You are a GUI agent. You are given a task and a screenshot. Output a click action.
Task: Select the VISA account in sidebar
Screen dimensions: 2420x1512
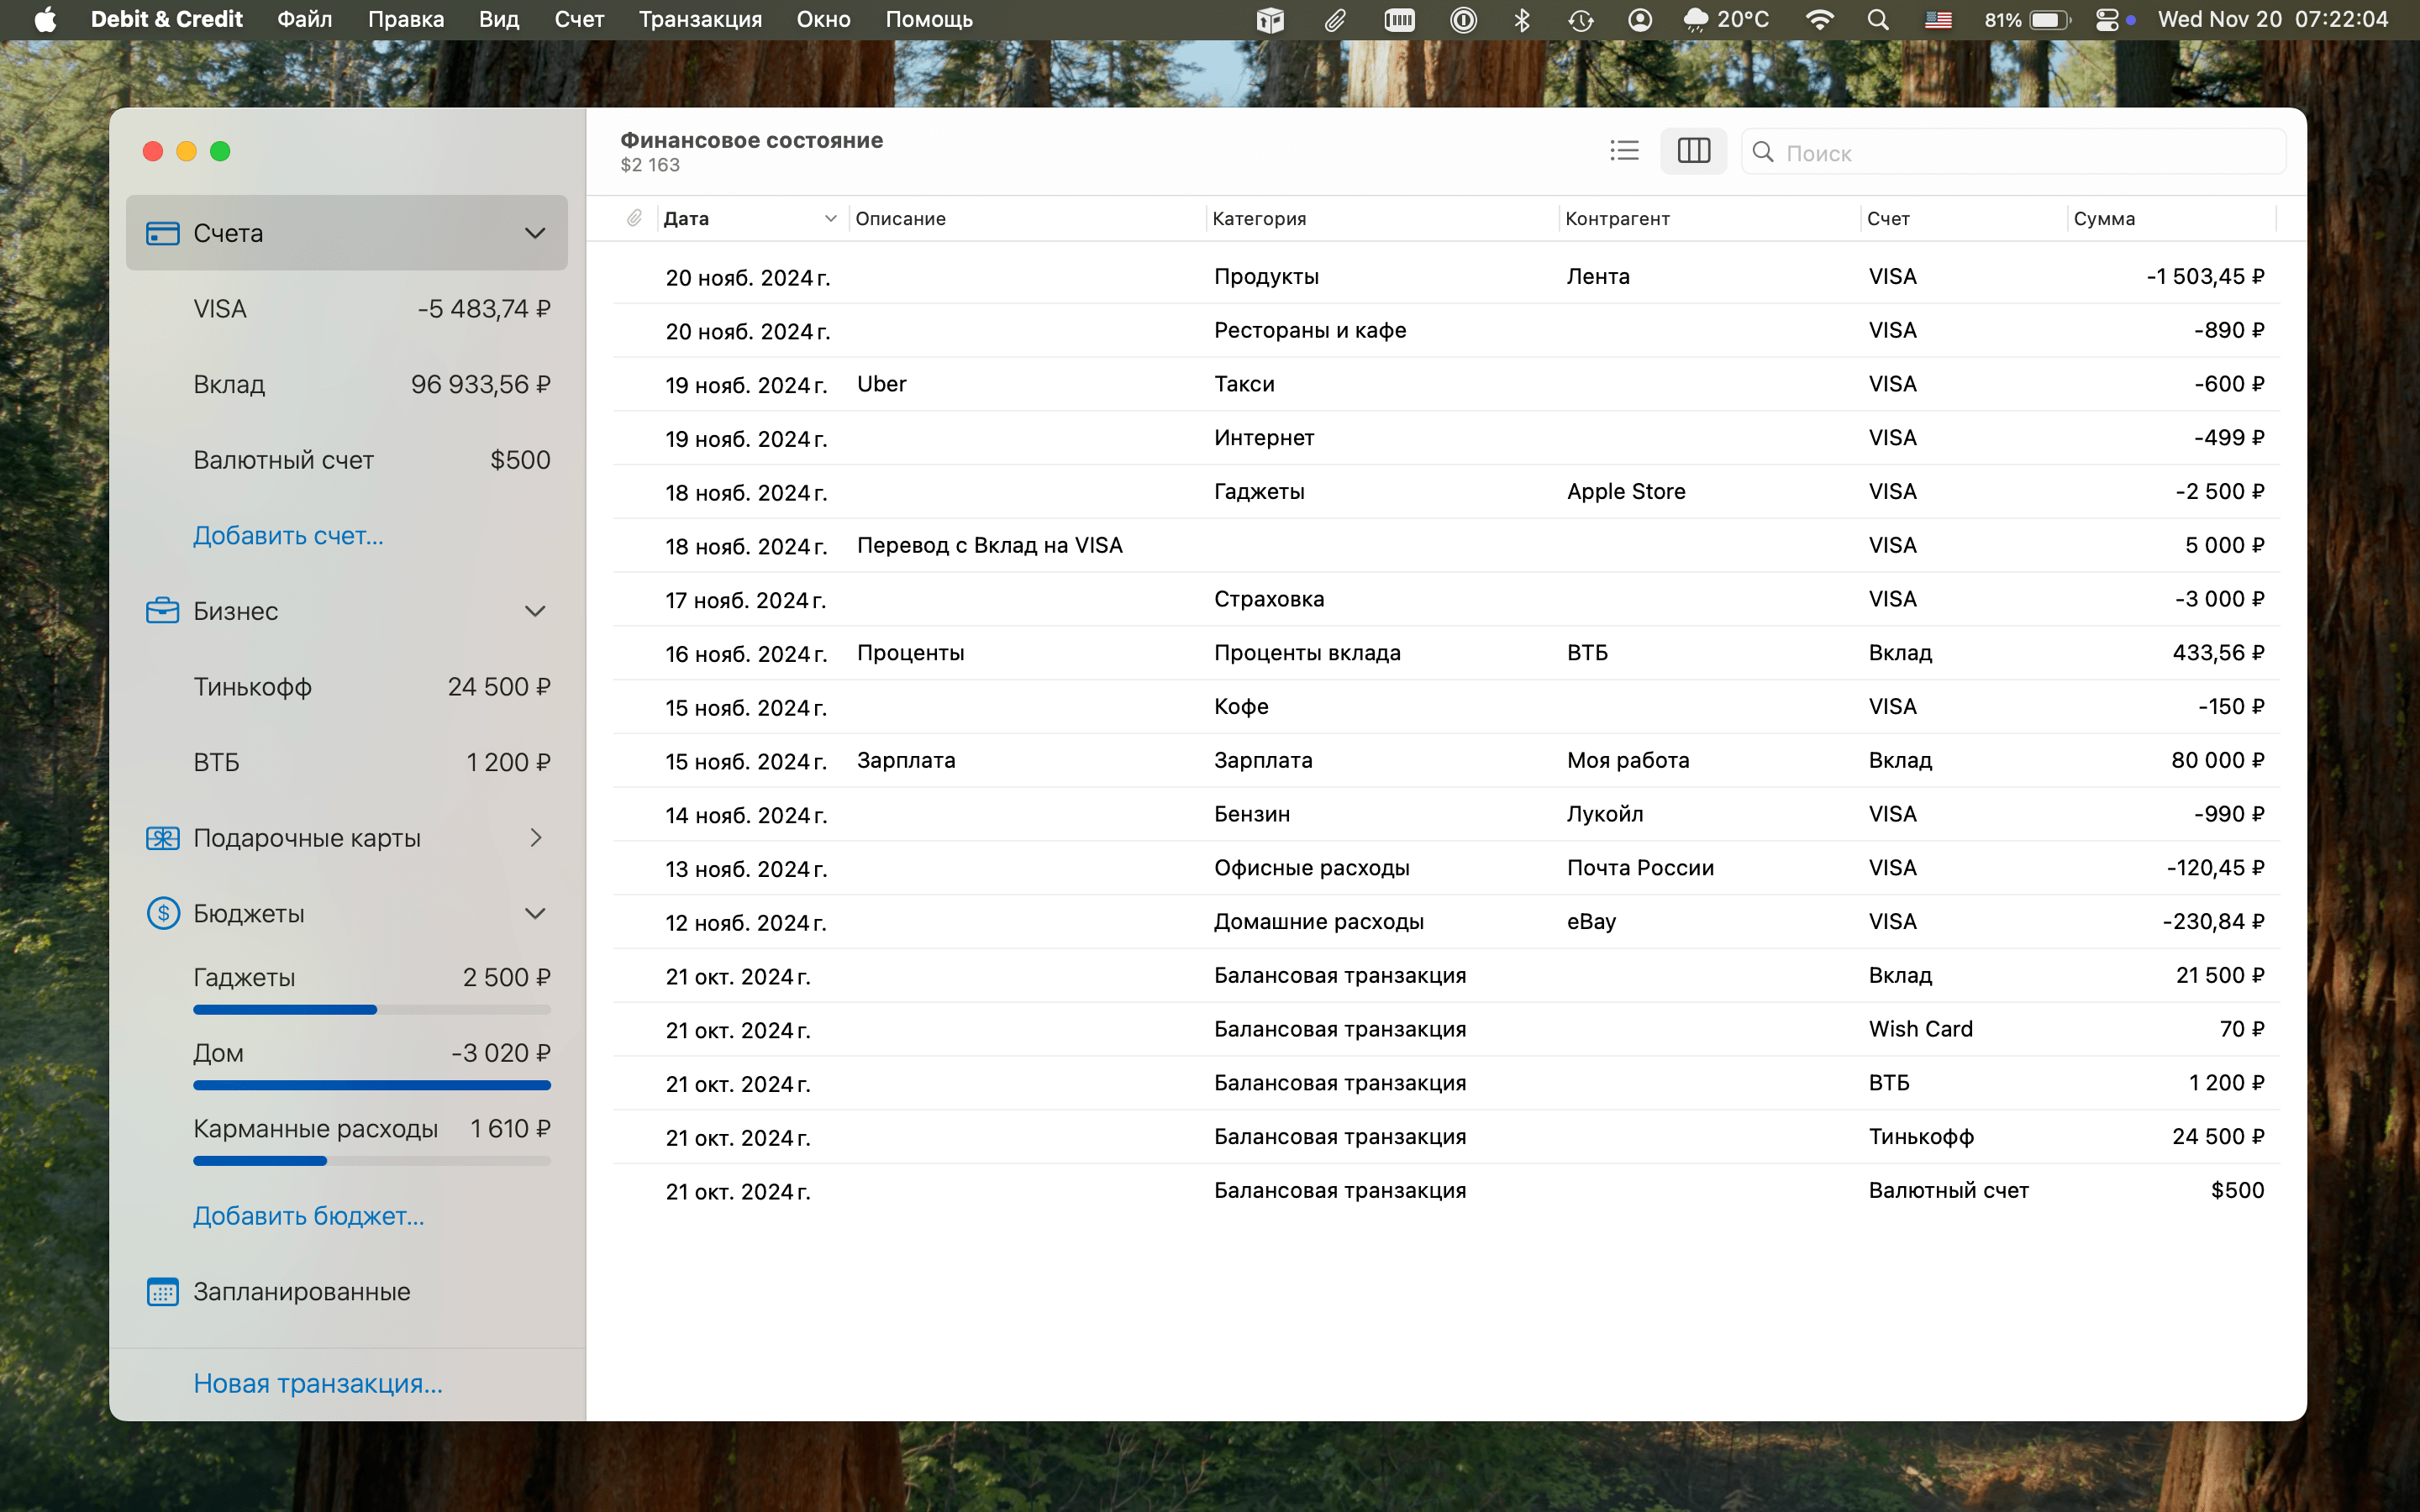tap(347, 309)
